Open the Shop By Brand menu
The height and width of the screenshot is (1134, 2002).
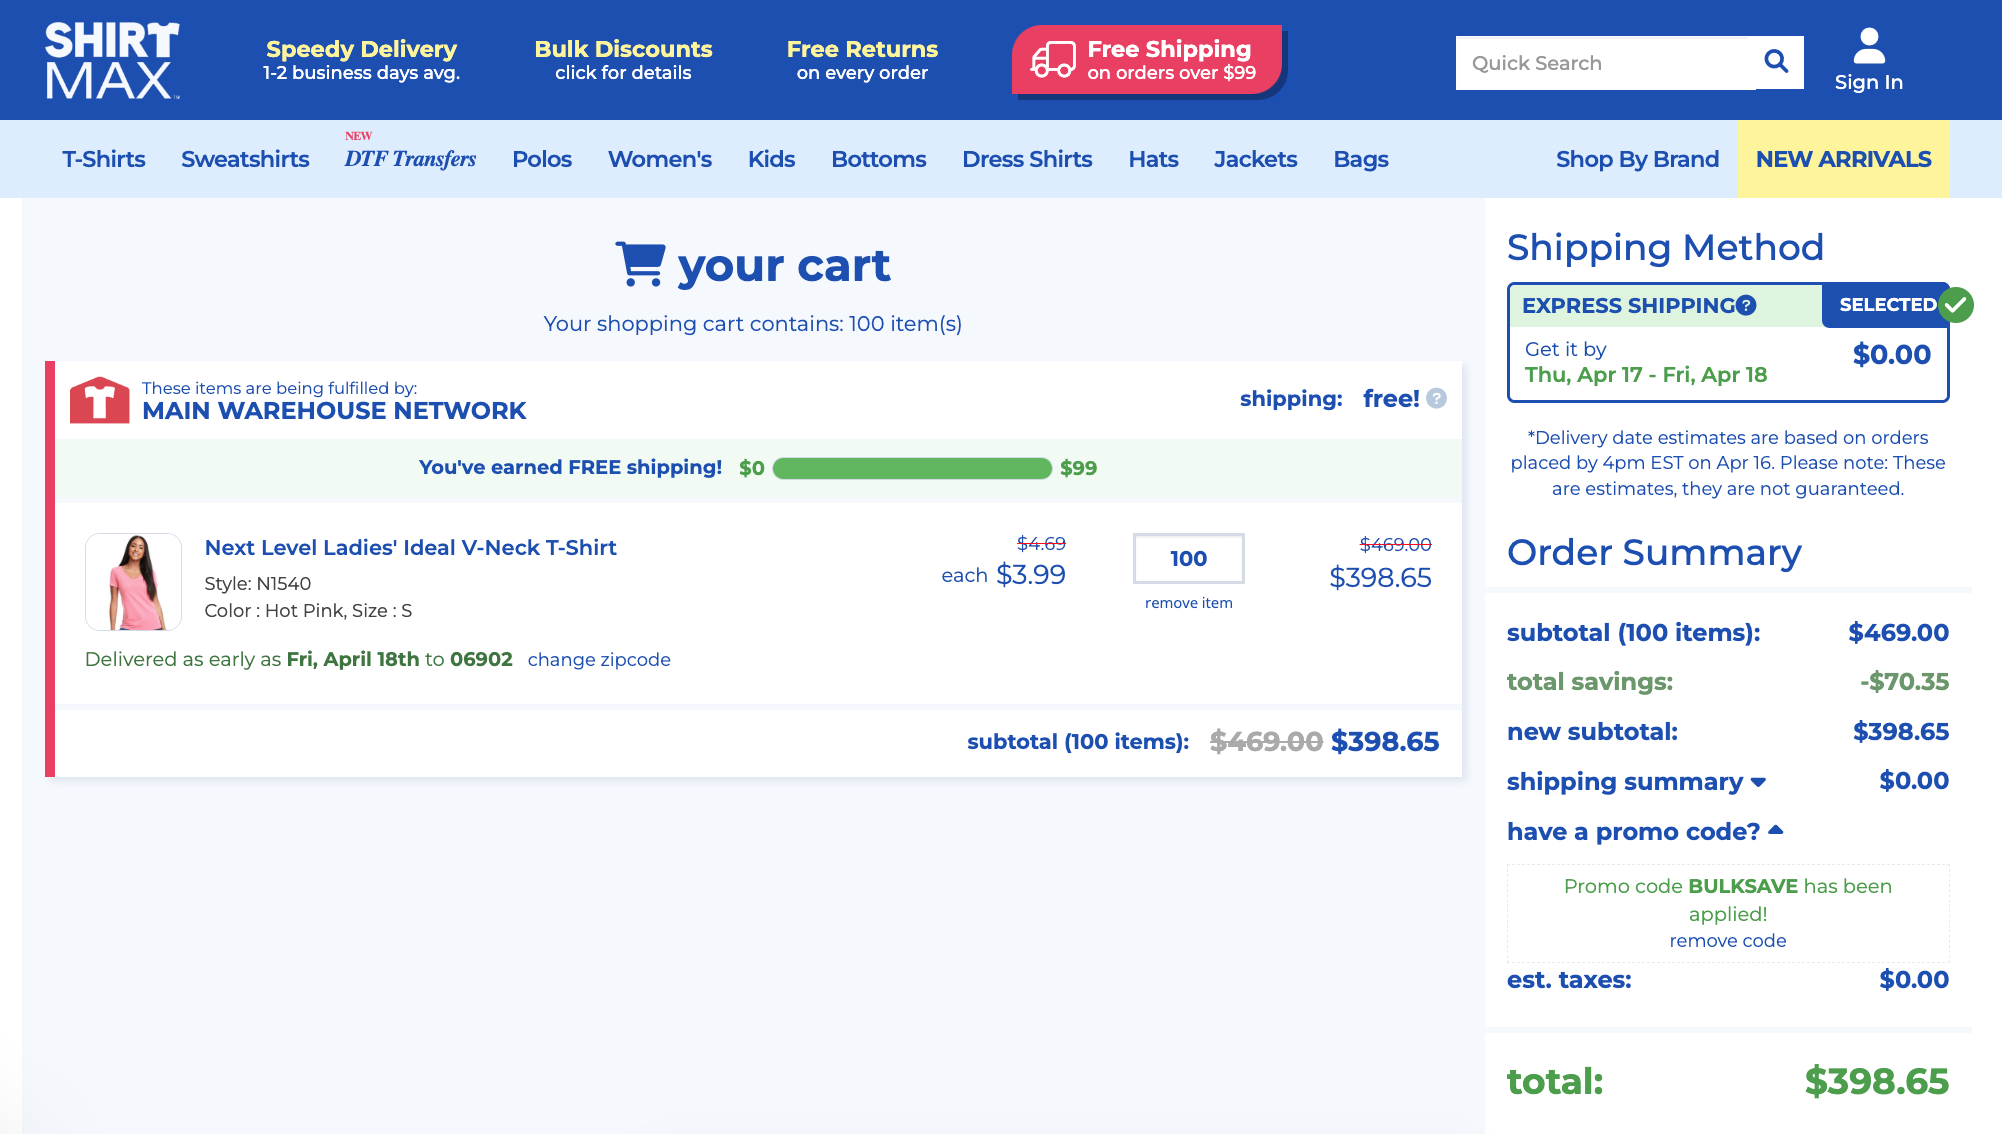tap(1637, 159)
